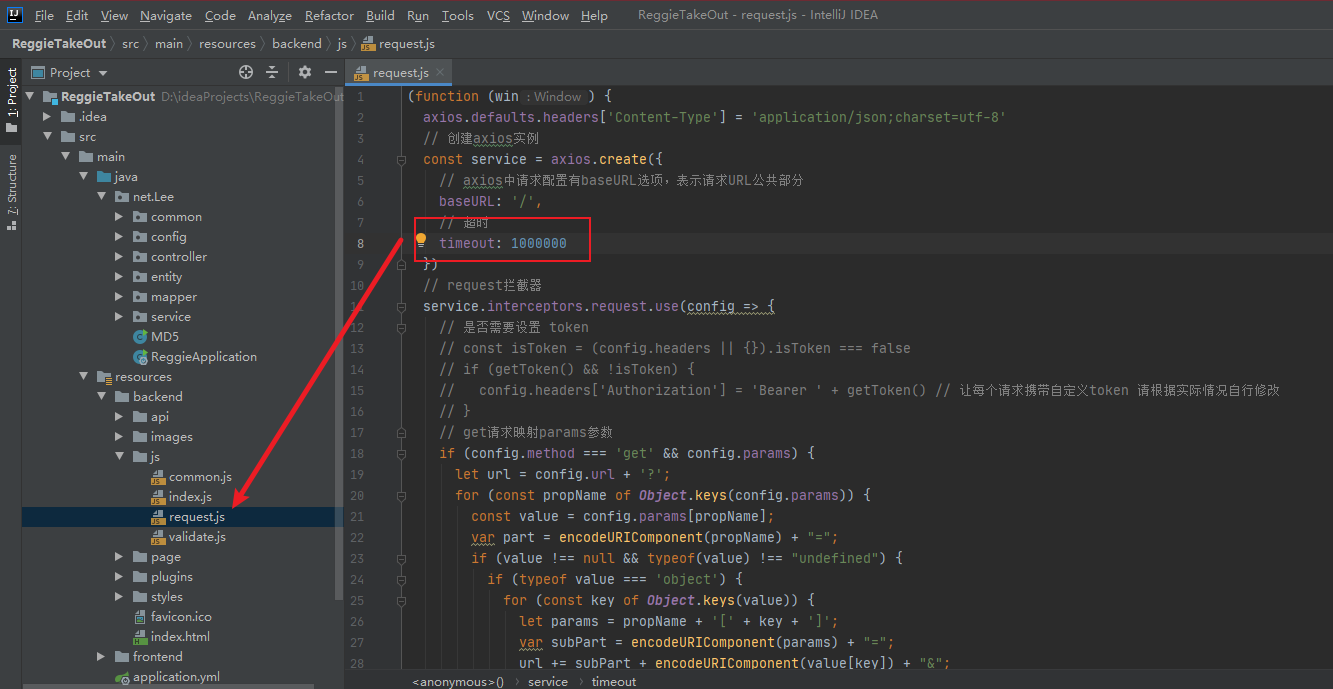
Task: Select the ReggieApplication class
Action: tap(203, 357)
